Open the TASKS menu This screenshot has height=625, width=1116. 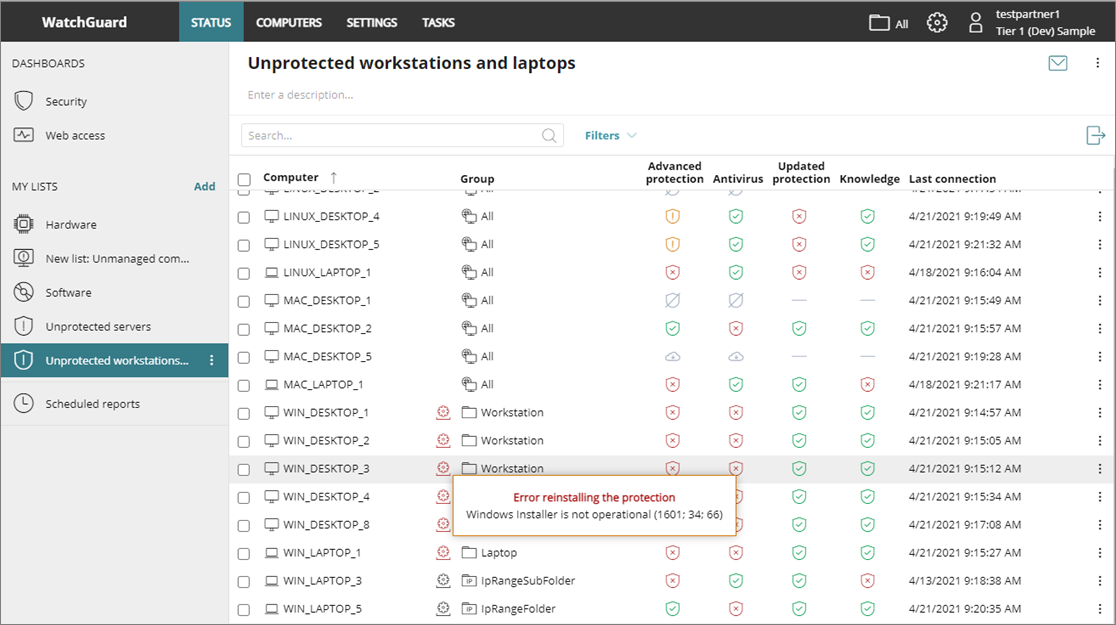pos(438,22)
